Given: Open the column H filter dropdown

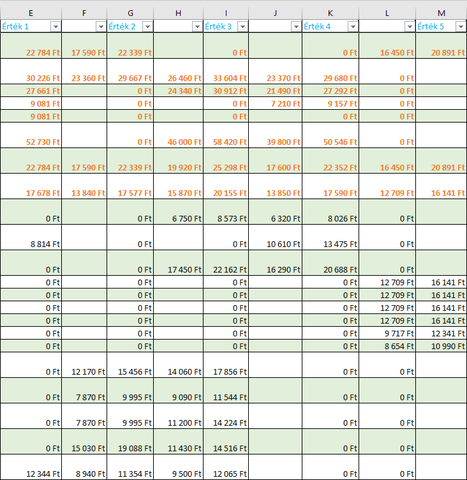Looking at the screenshot, I should click(x=197, y=26).
